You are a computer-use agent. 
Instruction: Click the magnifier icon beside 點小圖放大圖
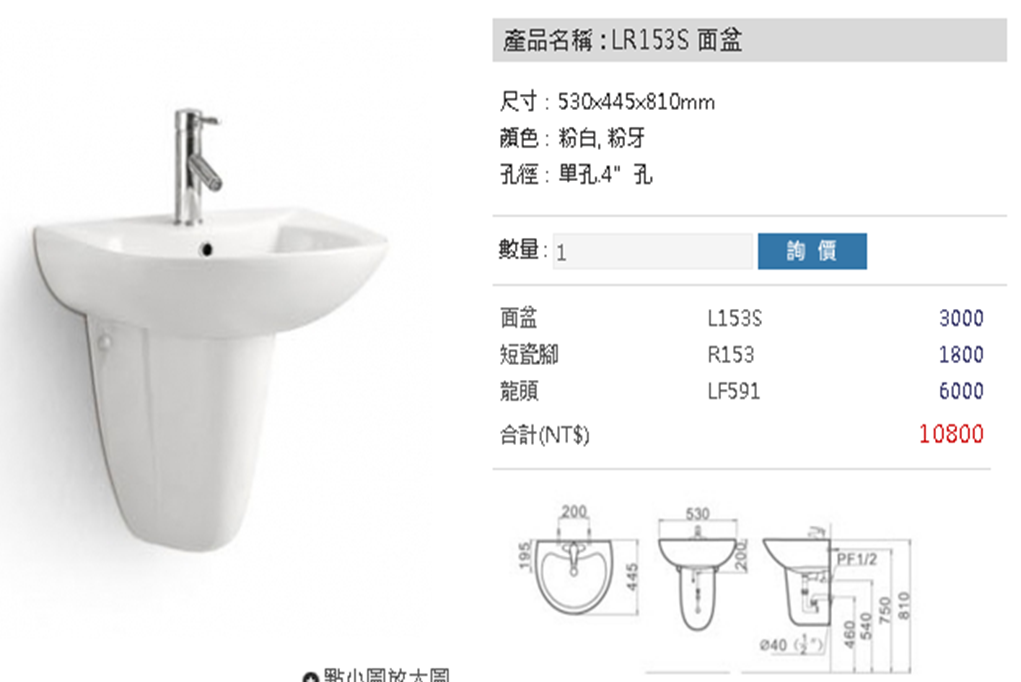pos(311,676)
